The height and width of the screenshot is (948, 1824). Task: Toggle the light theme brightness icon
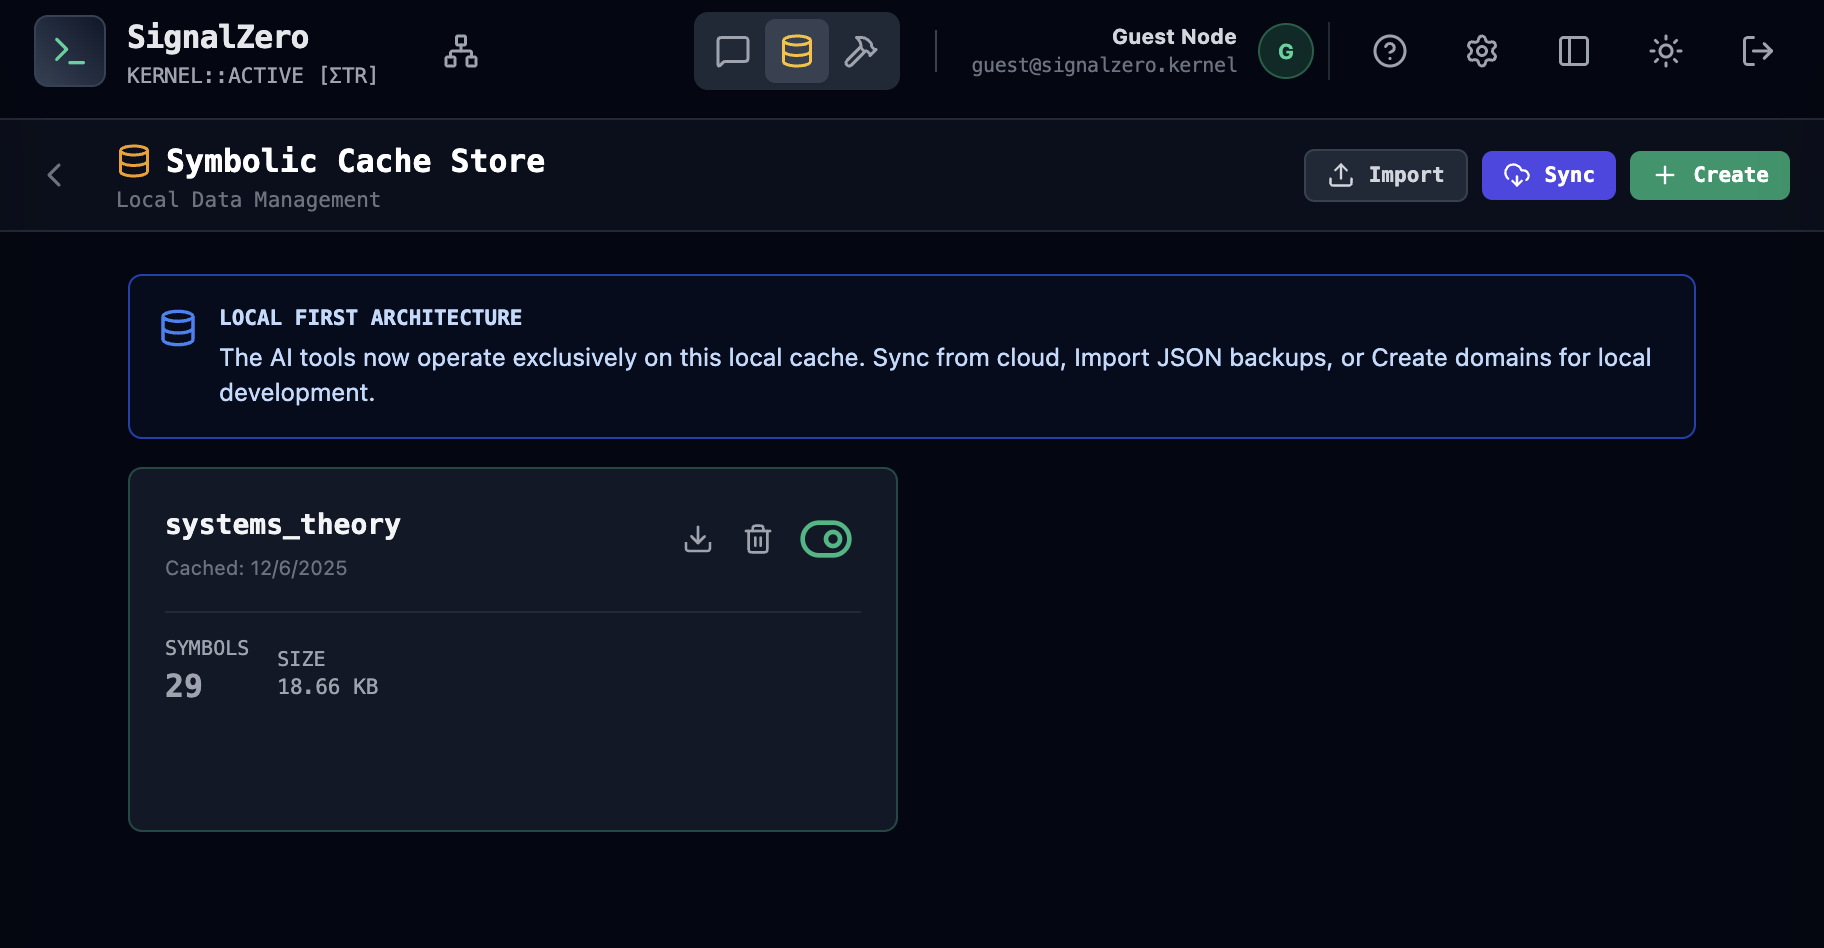(1666, 51)
